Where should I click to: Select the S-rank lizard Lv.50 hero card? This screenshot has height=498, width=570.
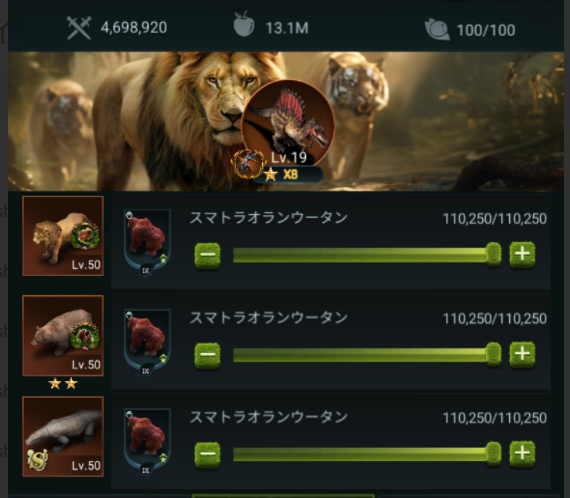point(63,437)
